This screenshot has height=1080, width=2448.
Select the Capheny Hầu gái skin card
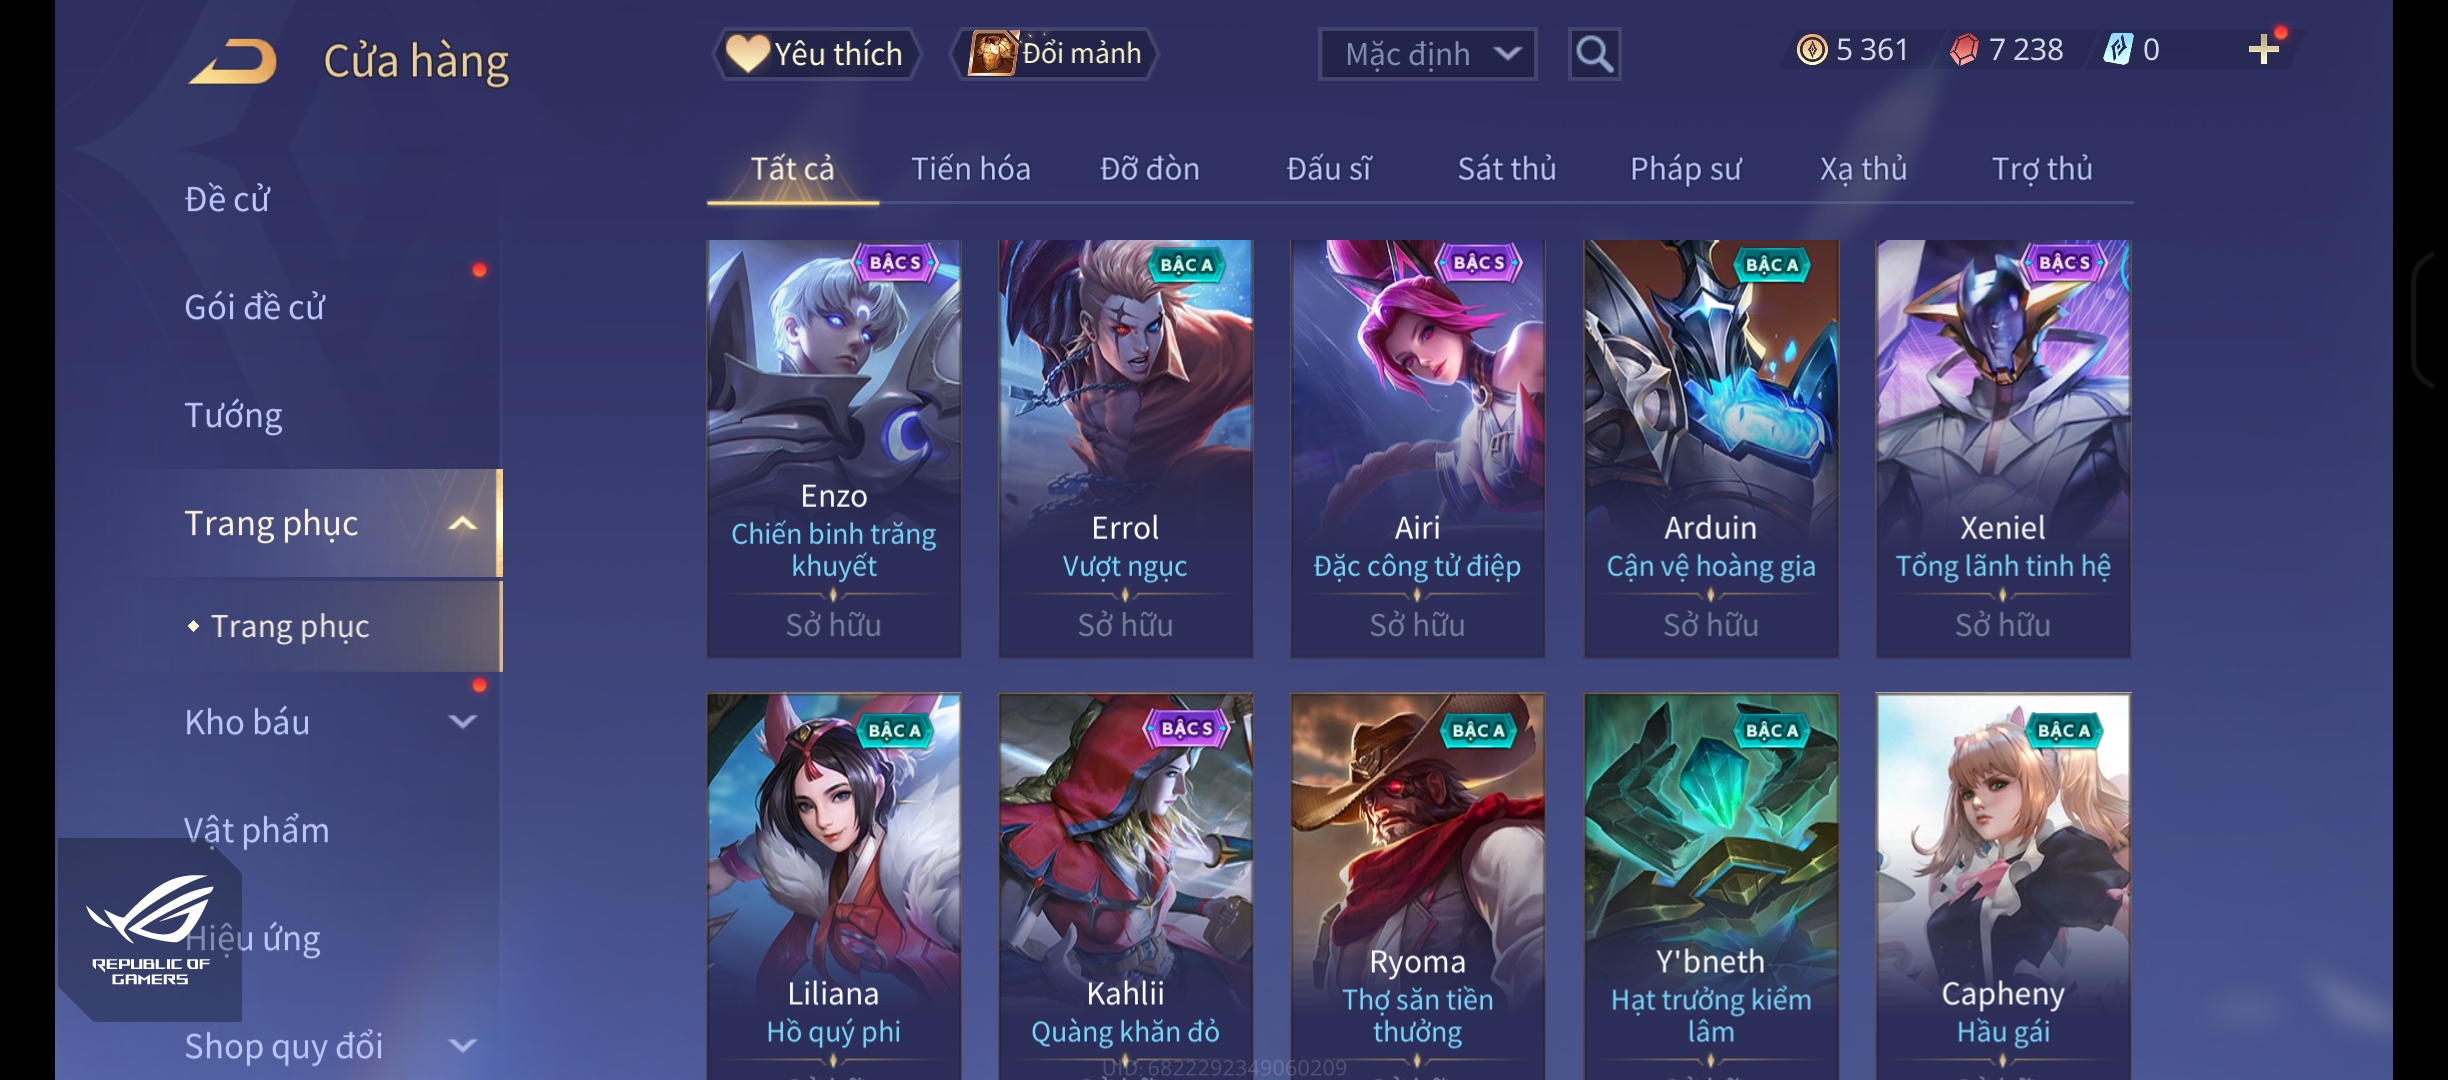2002,886
